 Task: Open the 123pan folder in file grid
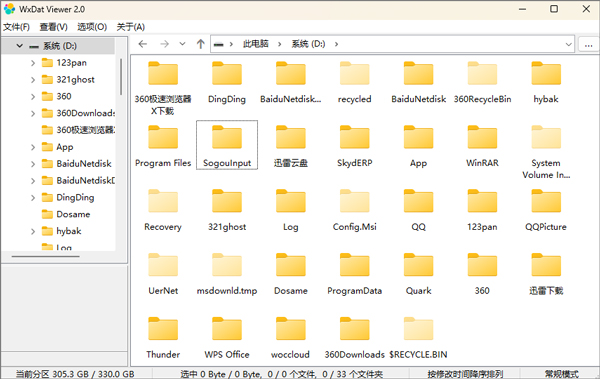point(482,201)
